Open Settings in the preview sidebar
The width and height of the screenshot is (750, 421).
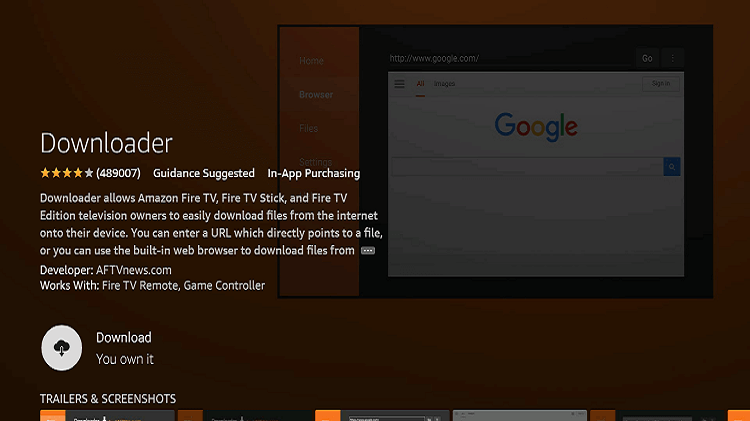pyautogui.click(x=315, y=162)
